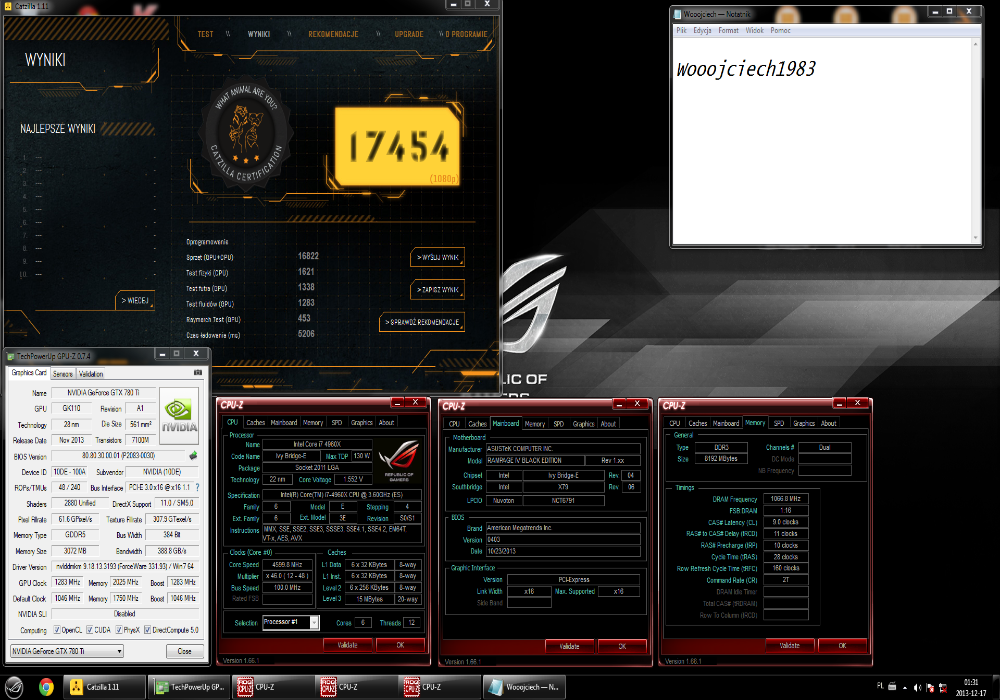1000x700 pixels.
Task: Open the Pomoc menu in Notatnik
Action: coord(781,30)
